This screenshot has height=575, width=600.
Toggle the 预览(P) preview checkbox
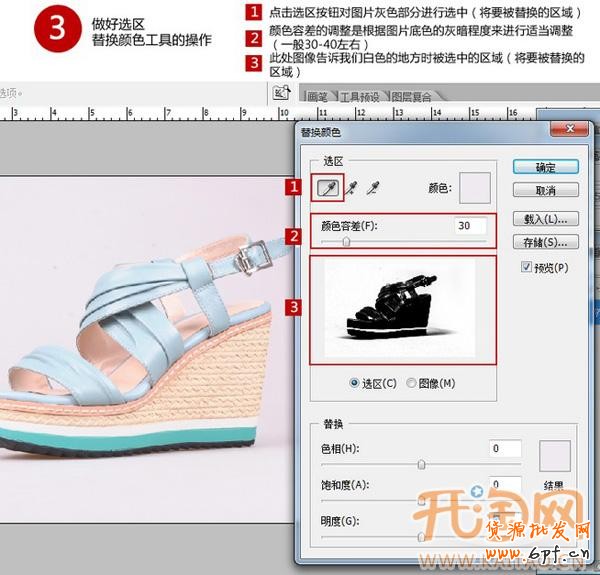(527, 267)
